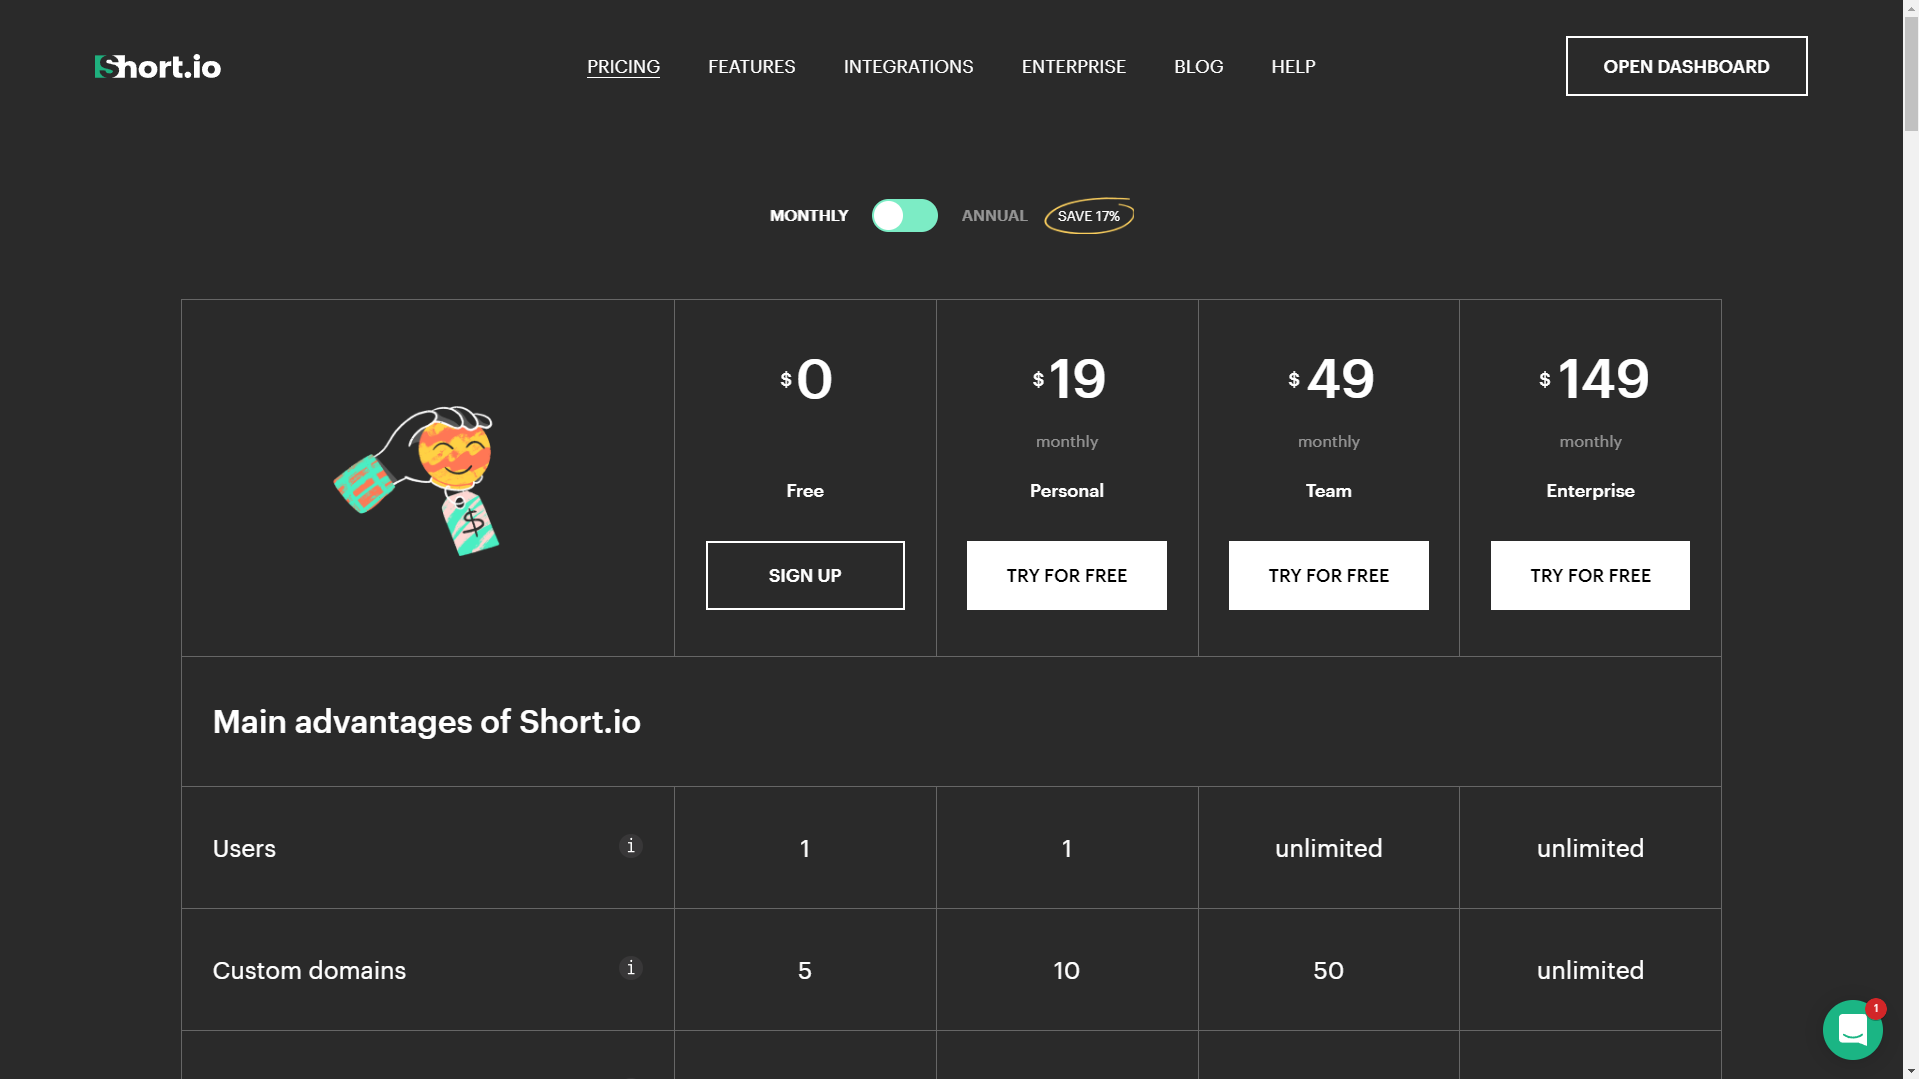Click the scrollbar down arrow
This screenshot has height=1079, width=1919.
[x=1911, y=1071]
